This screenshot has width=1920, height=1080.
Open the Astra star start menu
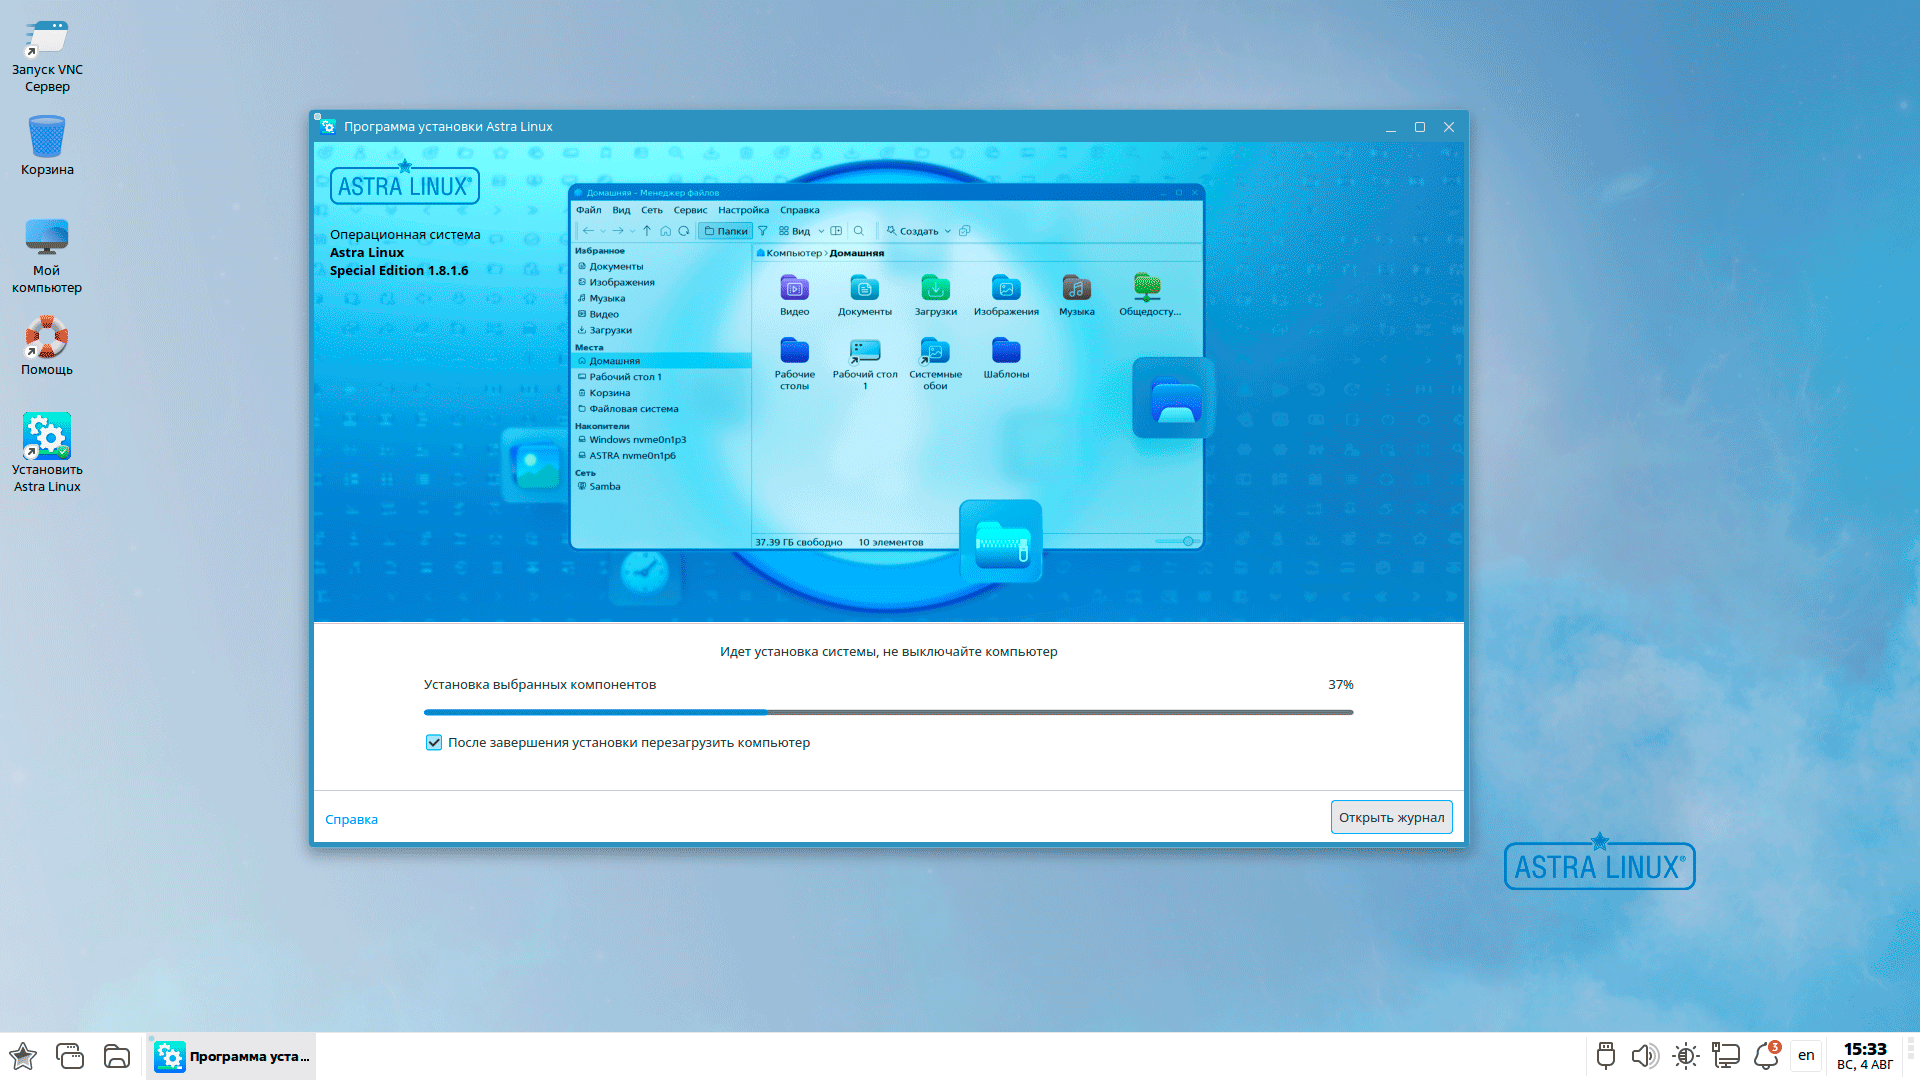[23, 1056]
